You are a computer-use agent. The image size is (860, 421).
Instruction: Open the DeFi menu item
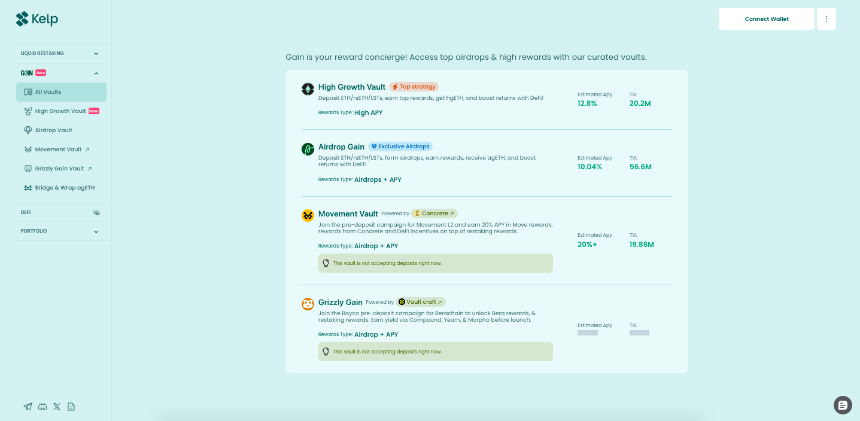tap(61, 212)
